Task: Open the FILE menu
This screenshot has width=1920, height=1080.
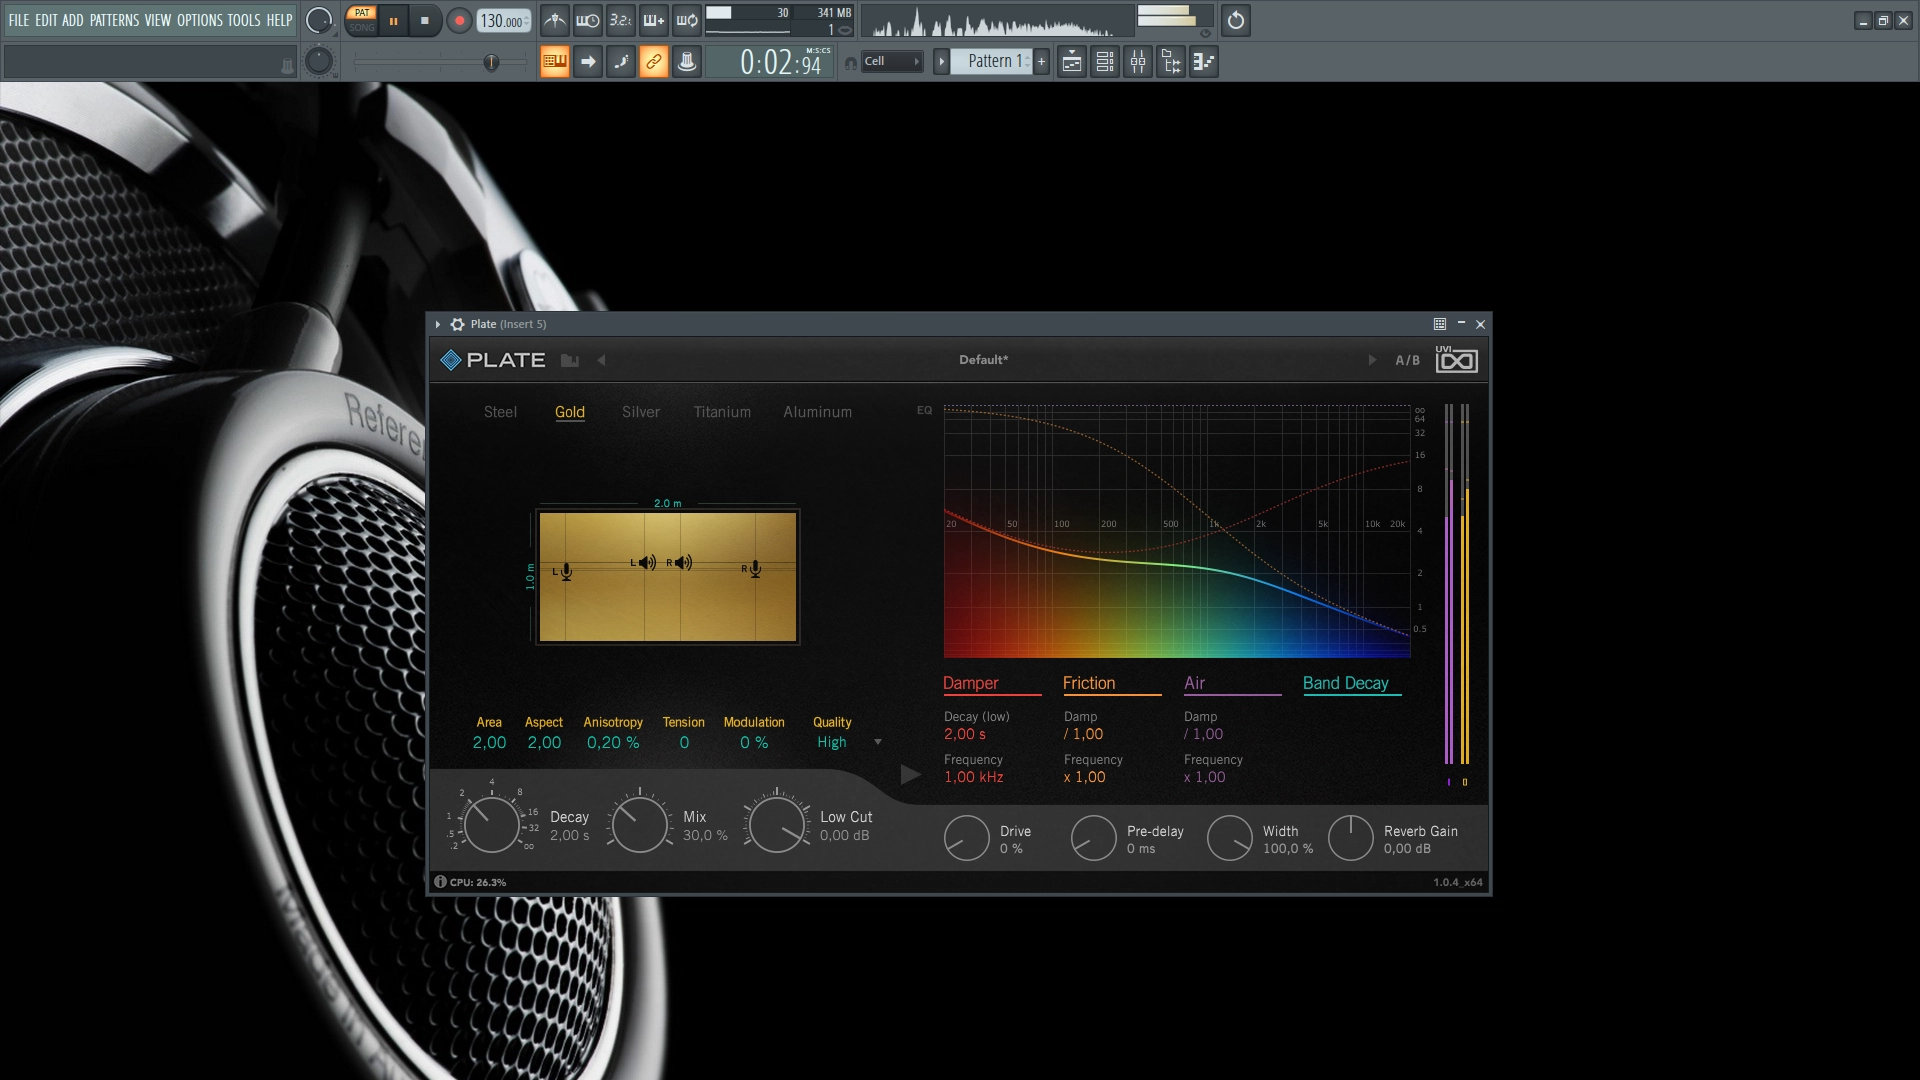Action: coord(19,20)
